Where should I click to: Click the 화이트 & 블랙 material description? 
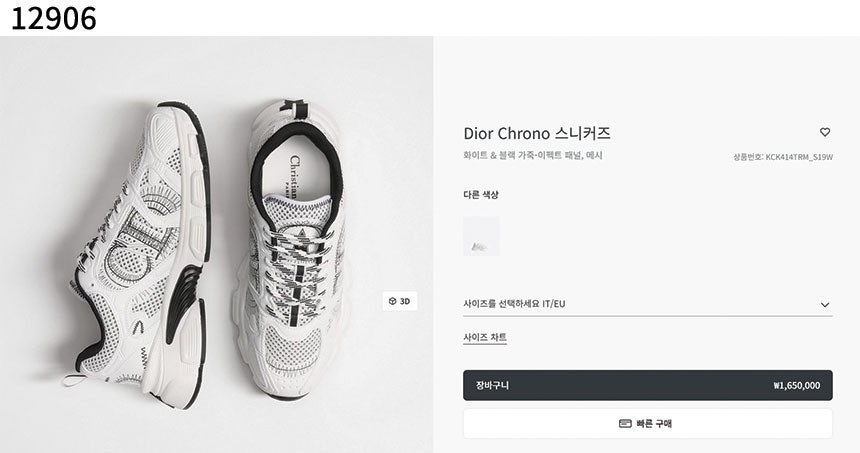[x=532, y=156]
